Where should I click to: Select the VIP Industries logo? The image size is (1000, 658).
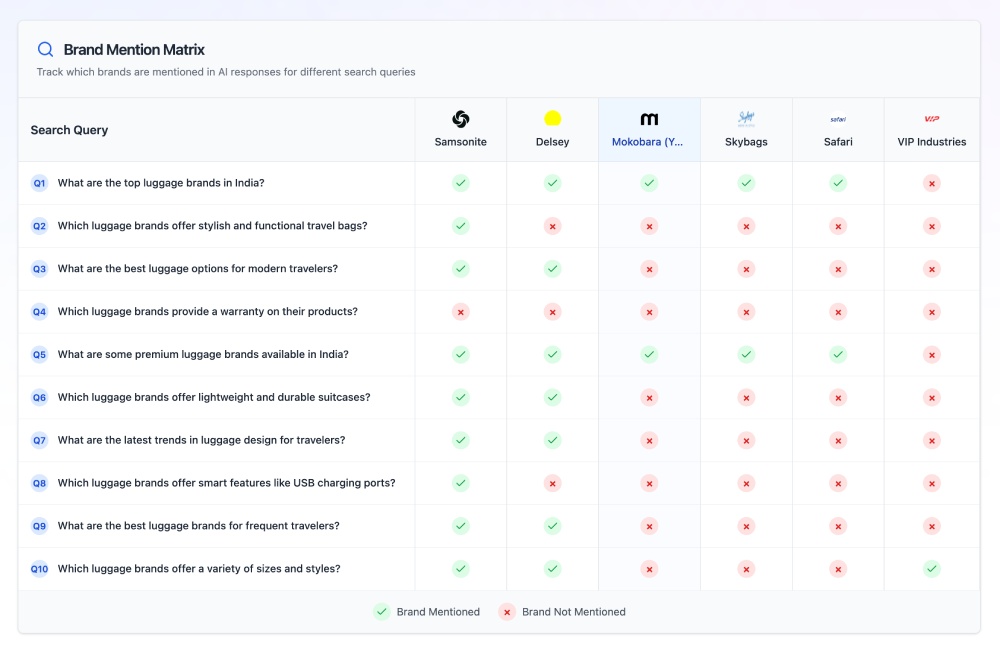click(x=931, y=117)
